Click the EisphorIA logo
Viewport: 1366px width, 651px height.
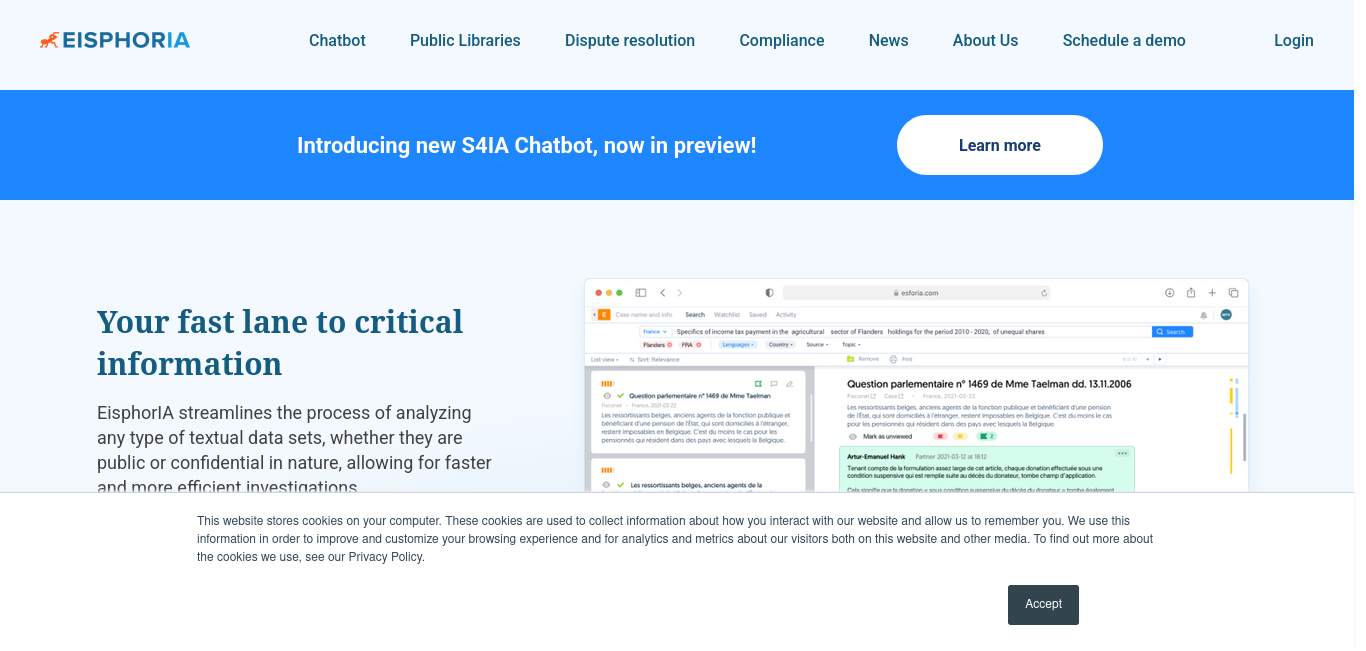(115, 40)
